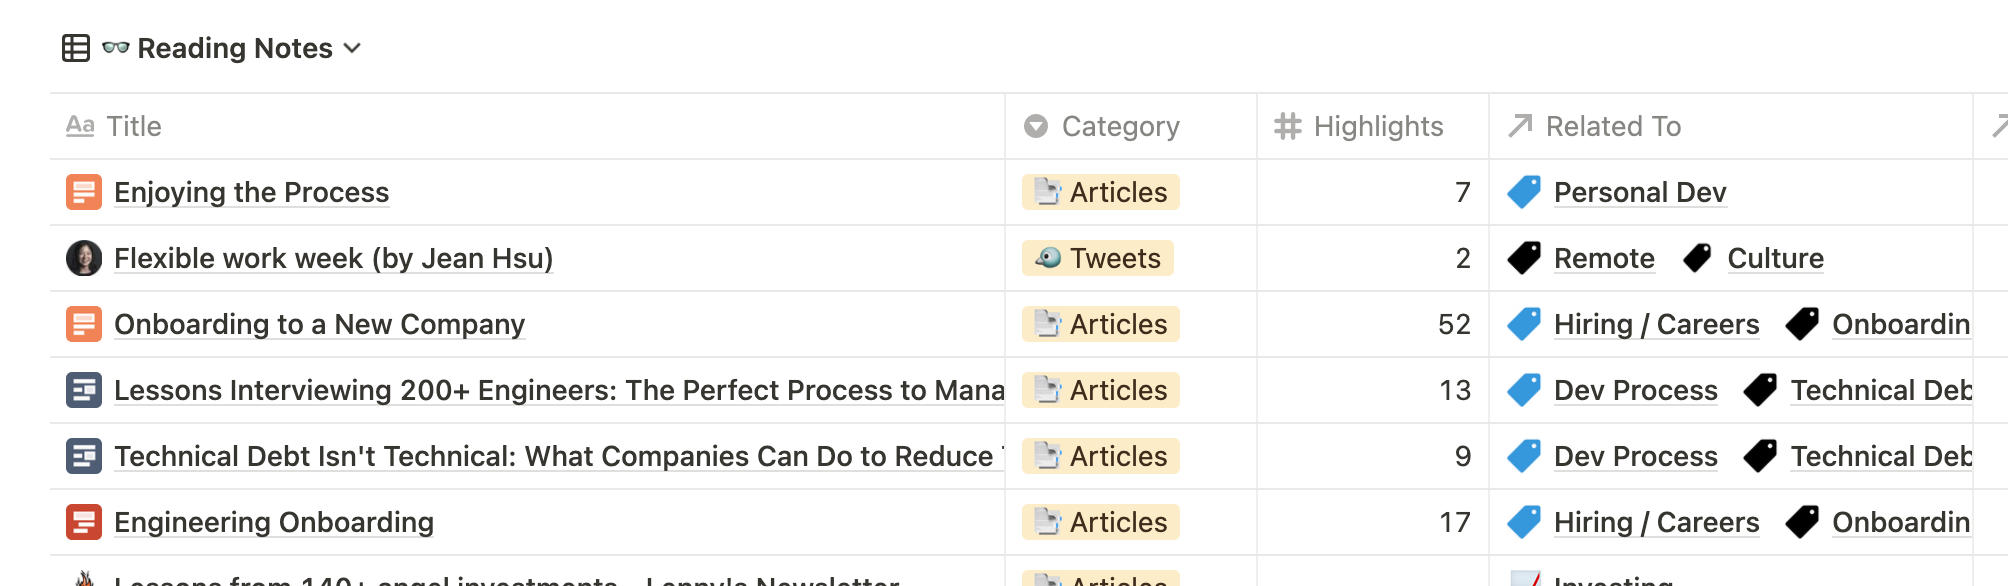Open the Reading Notes view dropdown chevron
Viewport: 2008px width, 586px height.
[353, 48]
